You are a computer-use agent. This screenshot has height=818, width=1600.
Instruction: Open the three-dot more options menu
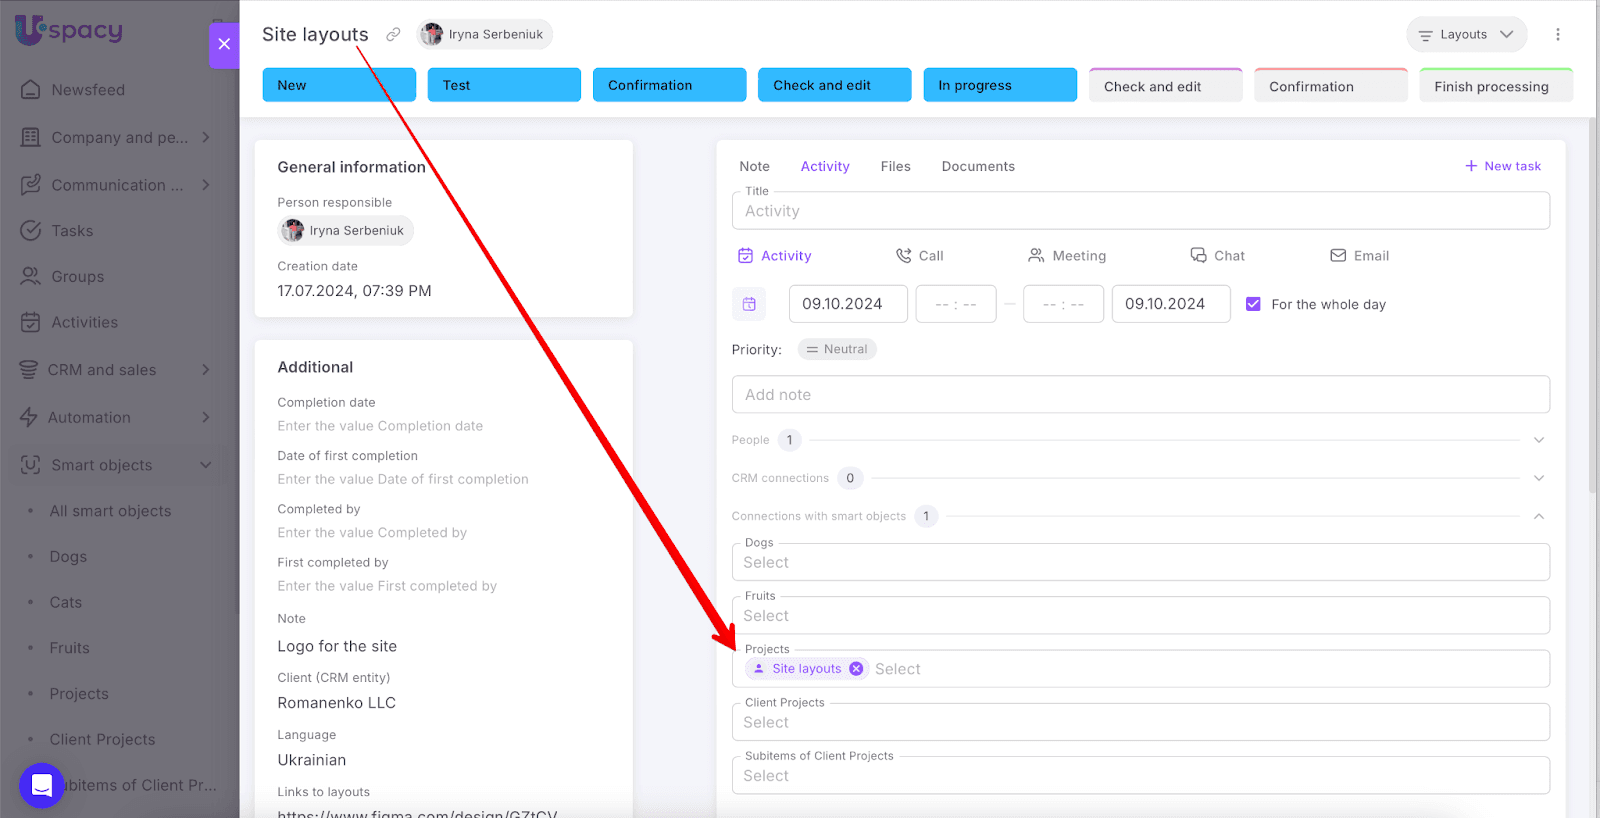click(1557, 35)
